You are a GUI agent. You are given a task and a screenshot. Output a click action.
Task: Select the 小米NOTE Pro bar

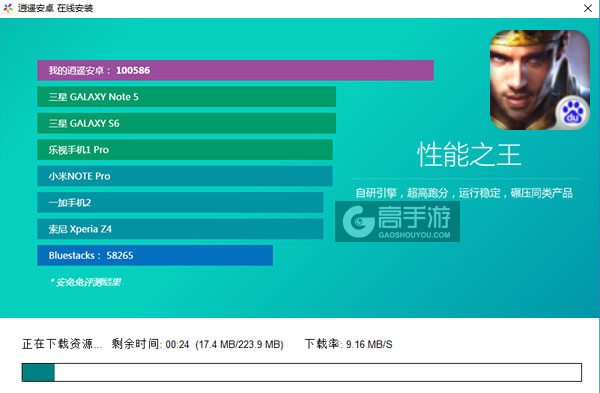click(x=185, y=176)
